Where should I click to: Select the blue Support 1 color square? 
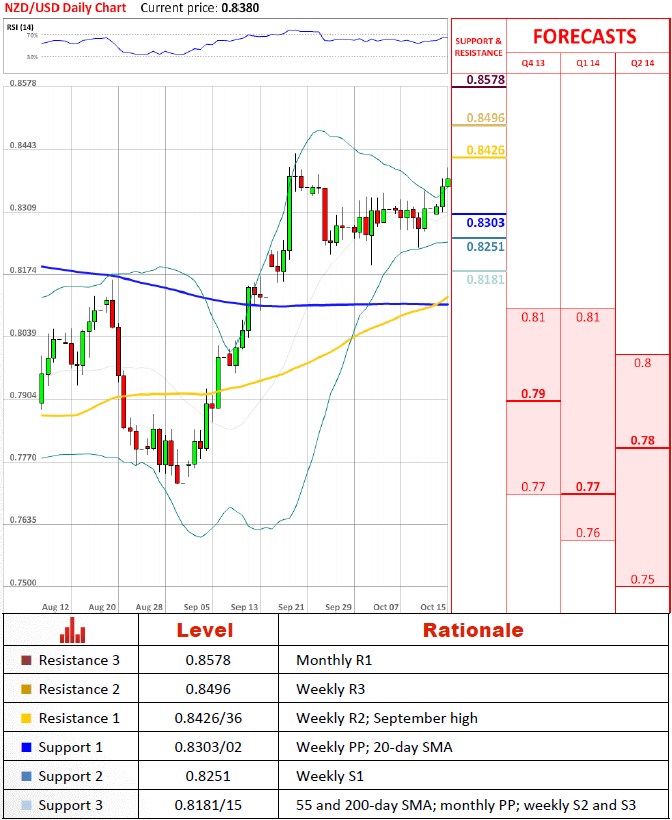coord(25,747)
